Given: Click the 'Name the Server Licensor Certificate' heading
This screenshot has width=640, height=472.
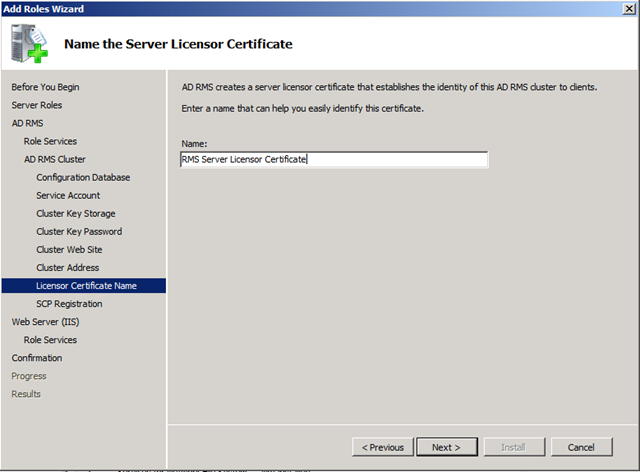Looking at the screenshot, I should [x=178, y=44].
